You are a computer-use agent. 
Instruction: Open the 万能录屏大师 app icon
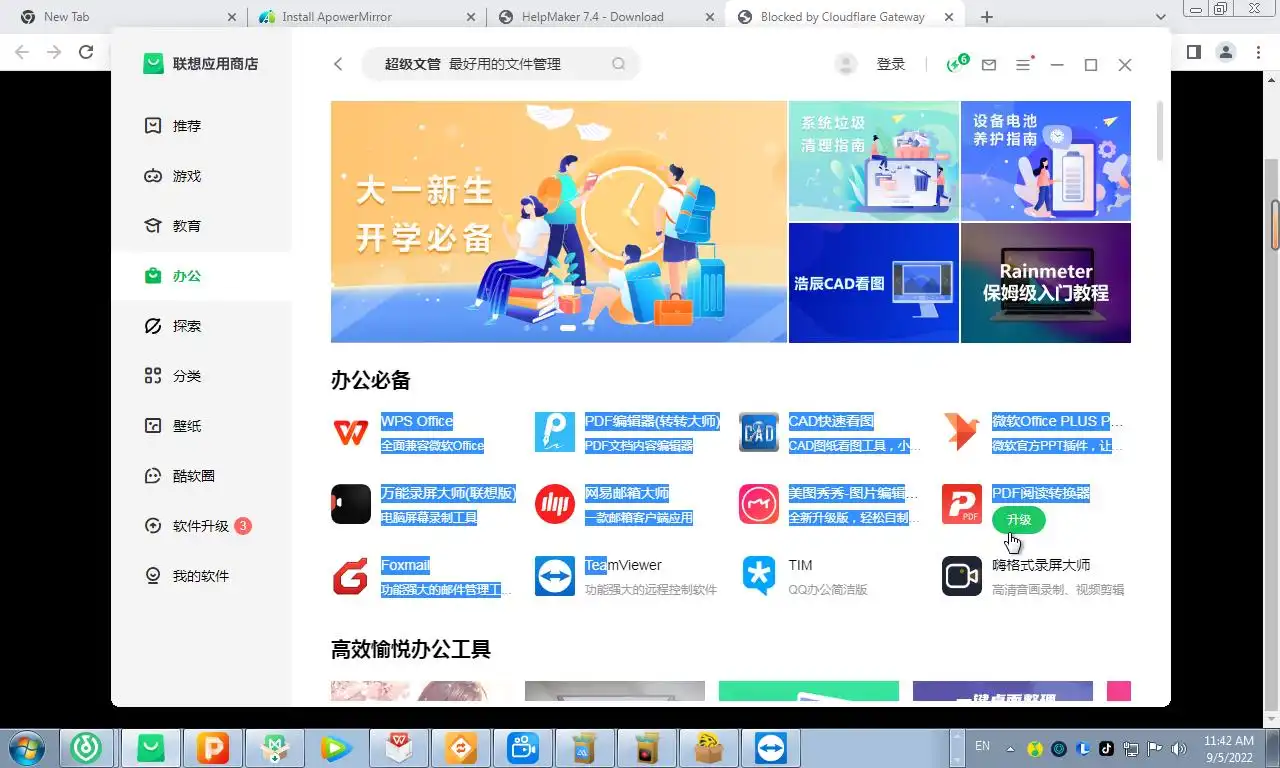click(x=351, y=504)
